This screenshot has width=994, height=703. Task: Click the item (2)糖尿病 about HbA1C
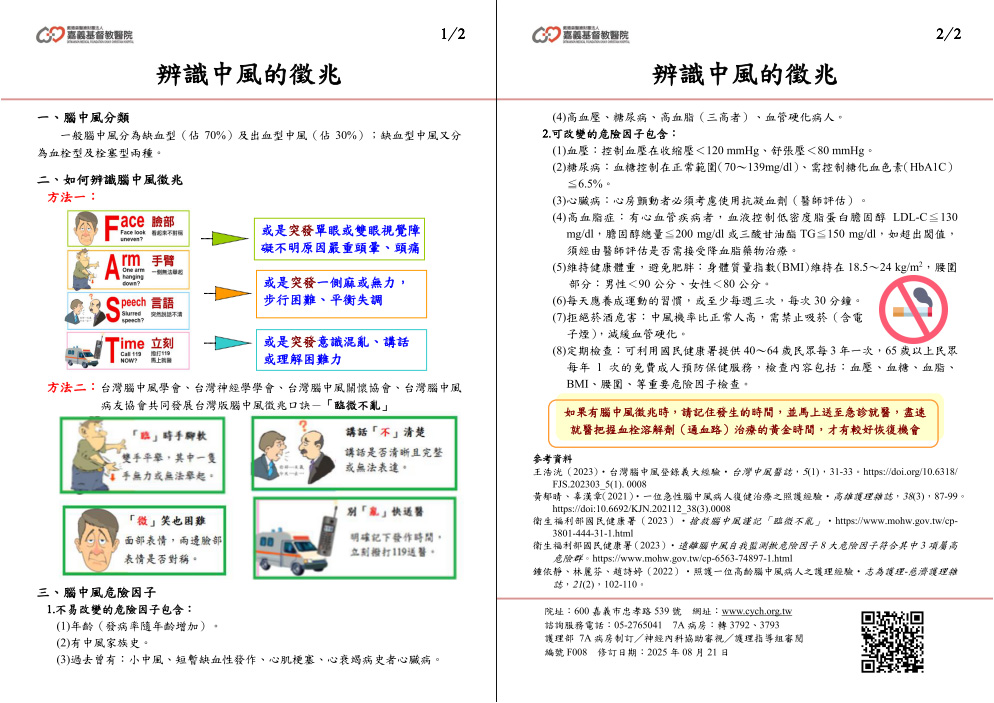(754, 176)
